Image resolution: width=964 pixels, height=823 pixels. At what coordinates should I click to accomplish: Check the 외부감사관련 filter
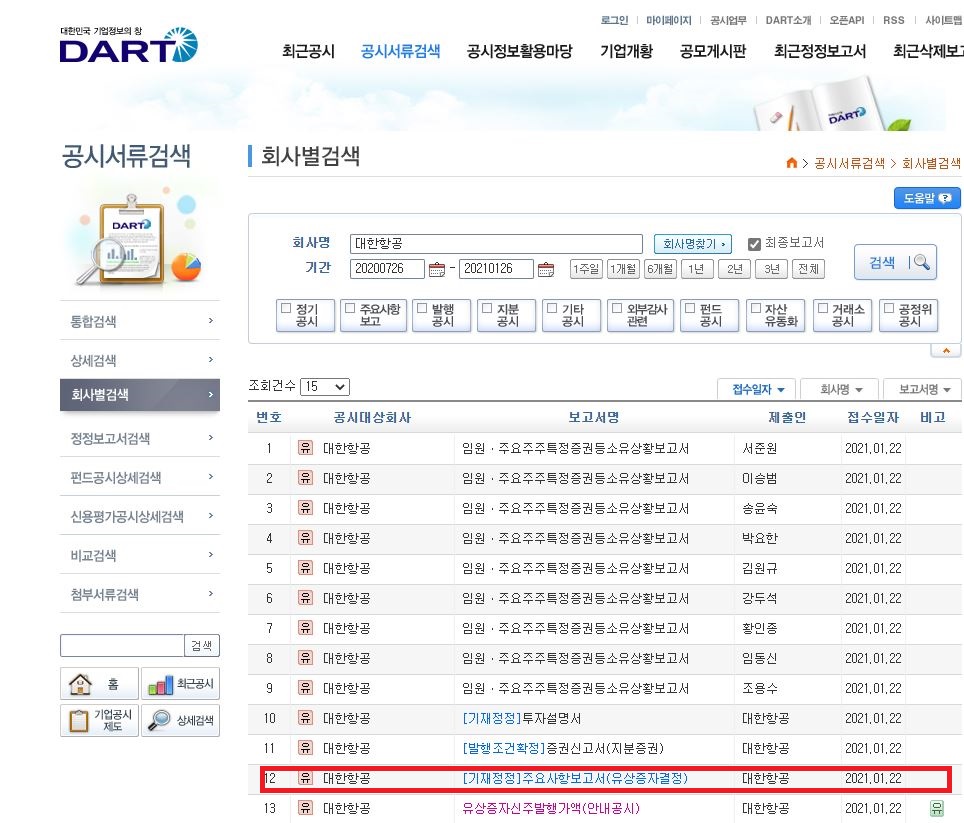(x=617, y=308)
